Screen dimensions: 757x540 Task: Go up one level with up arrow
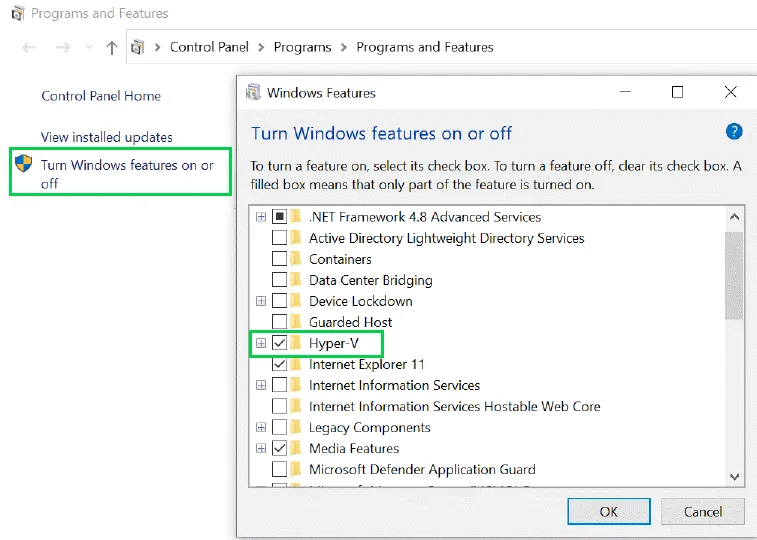coord(112,47)
